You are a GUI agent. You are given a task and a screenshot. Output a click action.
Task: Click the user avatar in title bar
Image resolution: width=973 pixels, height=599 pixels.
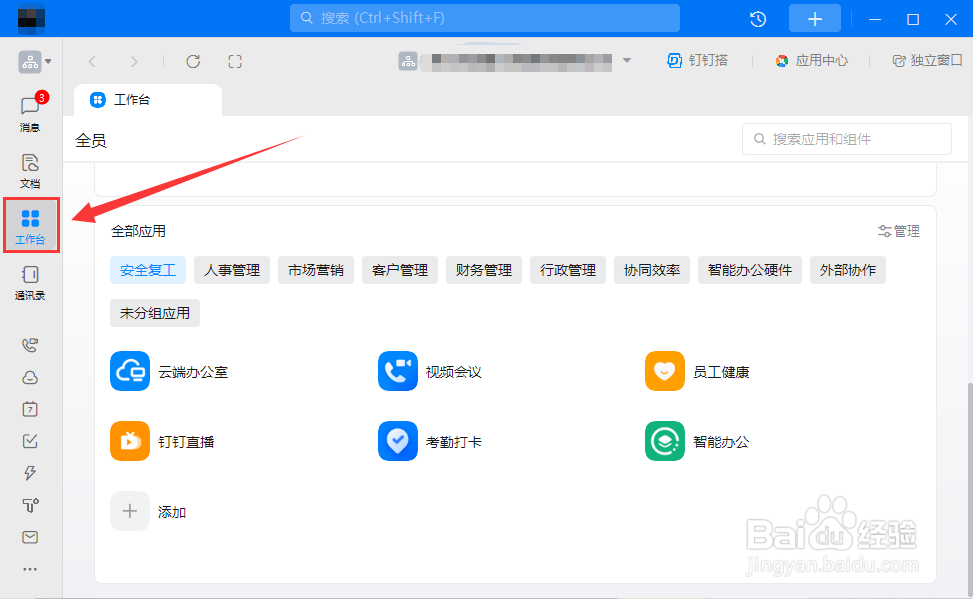click(x=31, y=18)
